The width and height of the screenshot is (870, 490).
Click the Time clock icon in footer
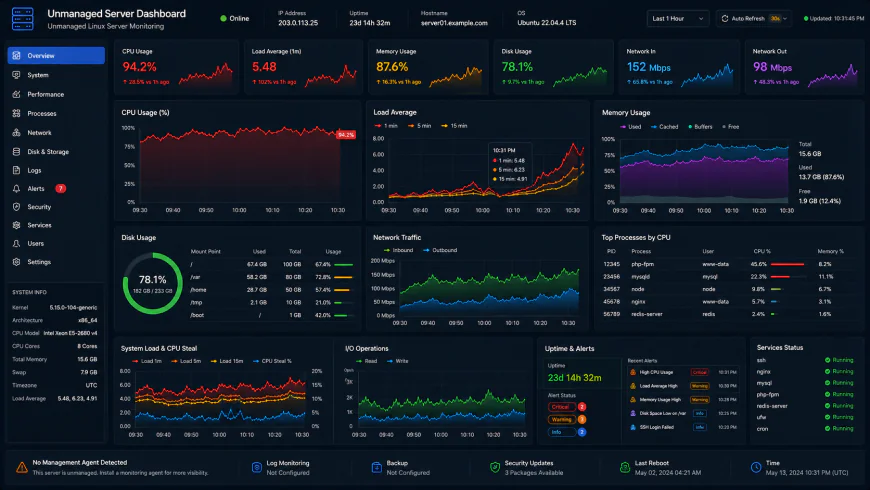(756, 468)
